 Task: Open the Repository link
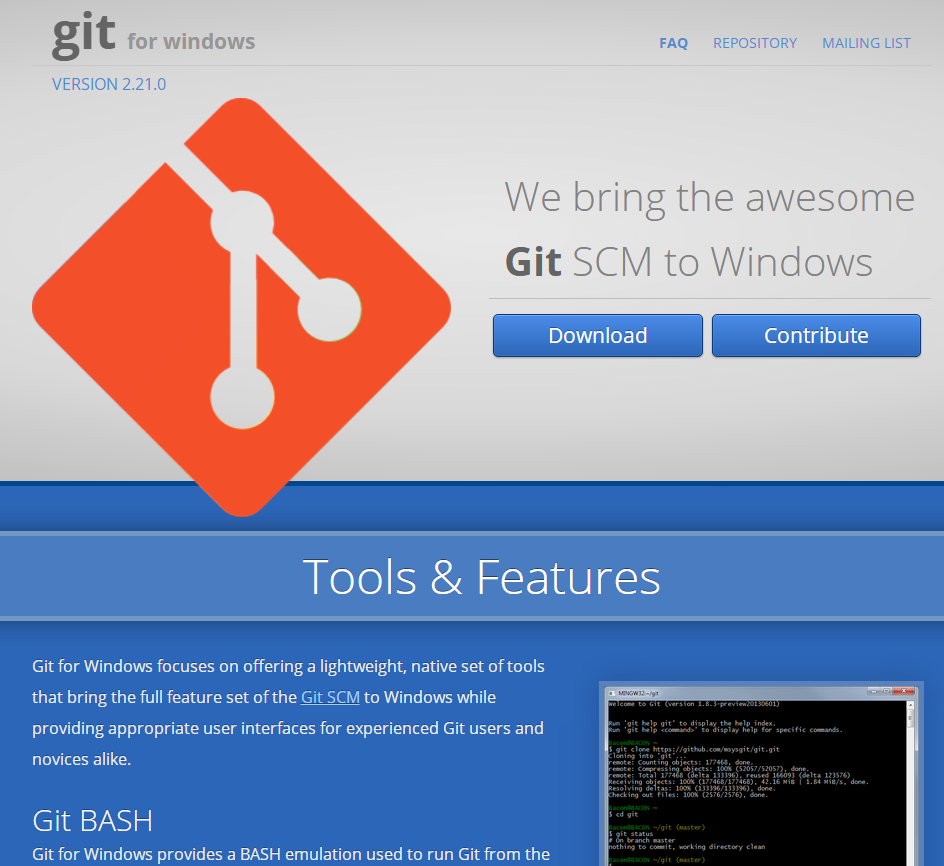[x=755, y=43]
